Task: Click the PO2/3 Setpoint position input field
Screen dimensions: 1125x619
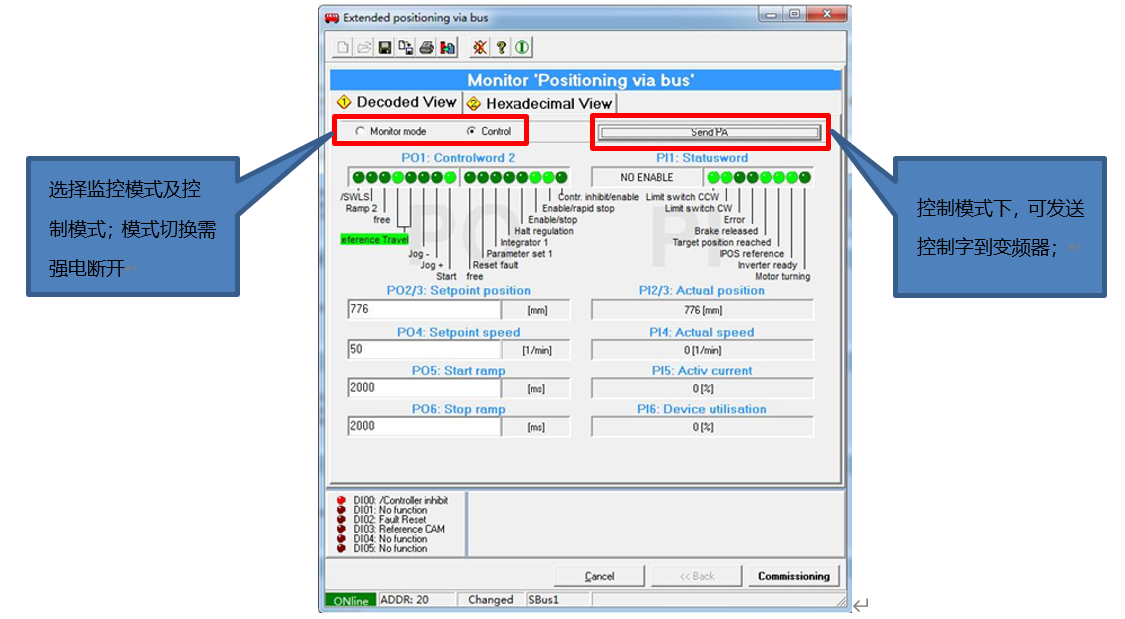Action: (423, 310)
